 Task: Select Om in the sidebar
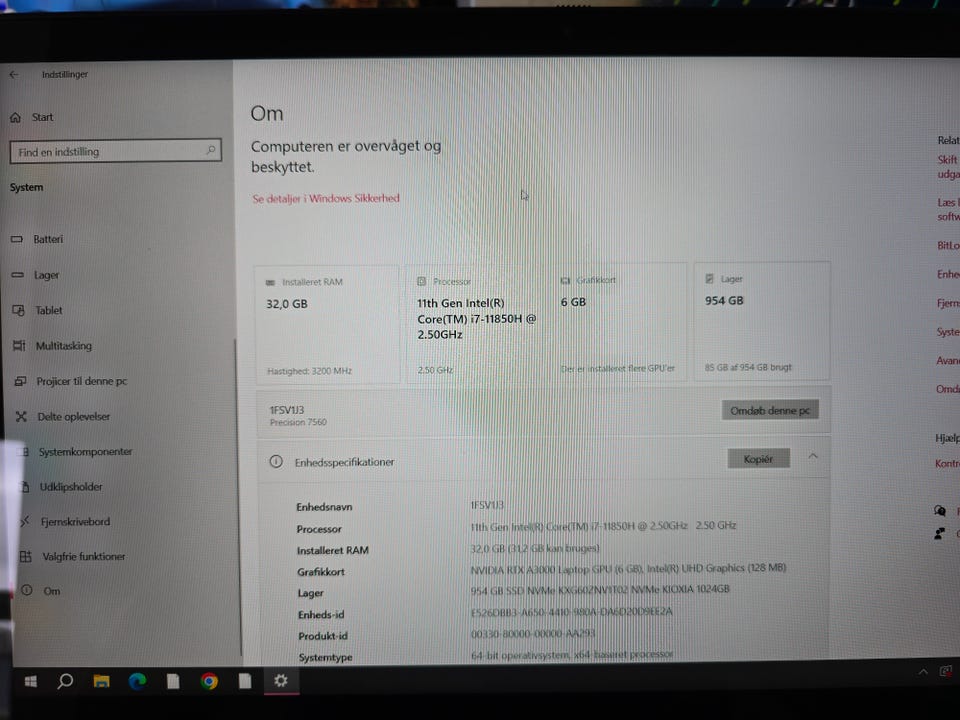51,591
